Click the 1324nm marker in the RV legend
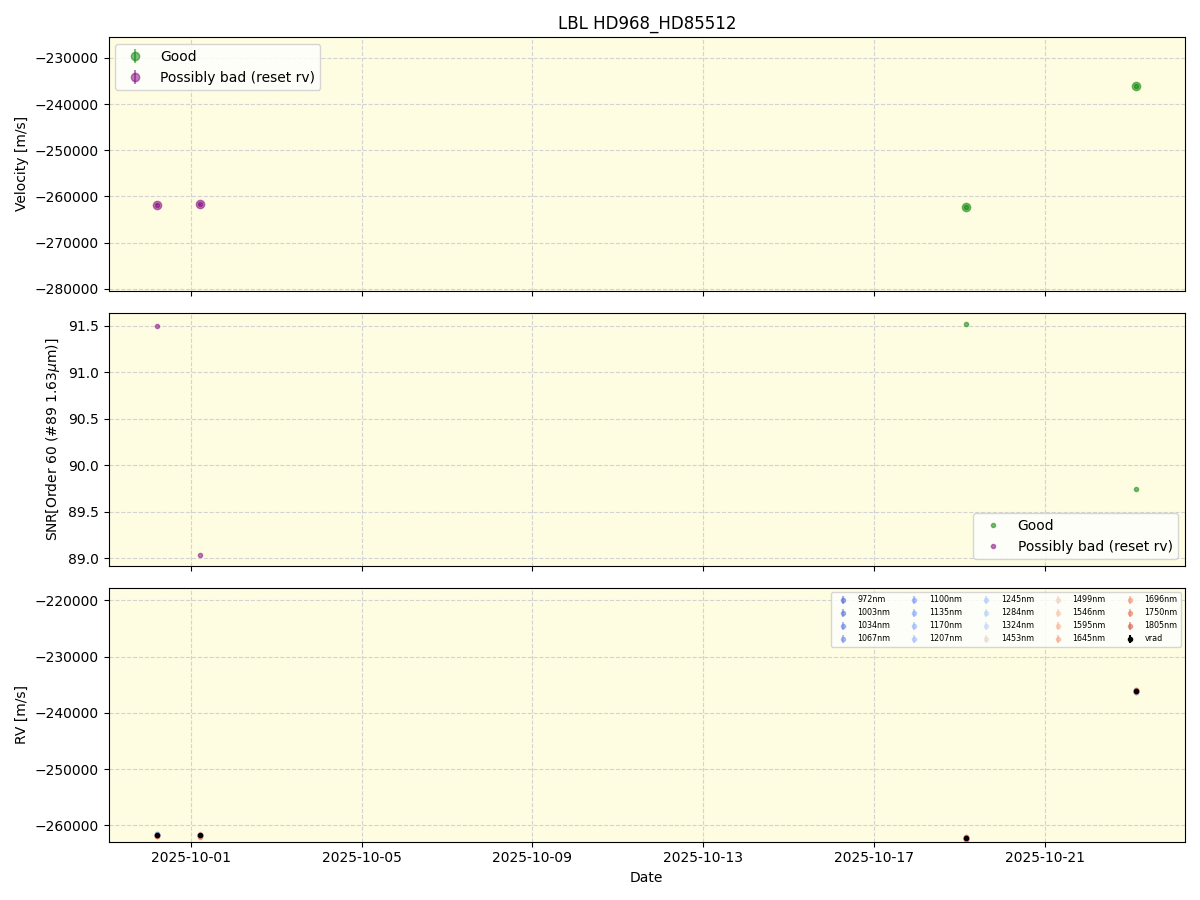Image resolution: width=1200 pixels, height=900 pixels. click(986, 626)
